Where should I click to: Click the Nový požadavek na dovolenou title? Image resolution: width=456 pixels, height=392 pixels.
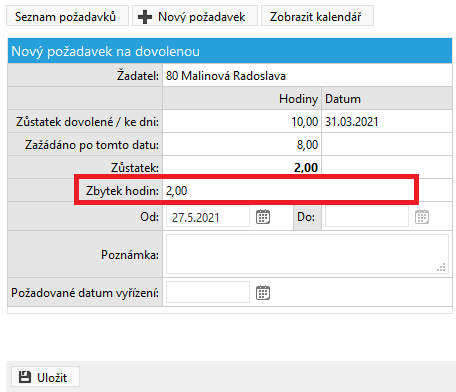[x=105, y=51]
